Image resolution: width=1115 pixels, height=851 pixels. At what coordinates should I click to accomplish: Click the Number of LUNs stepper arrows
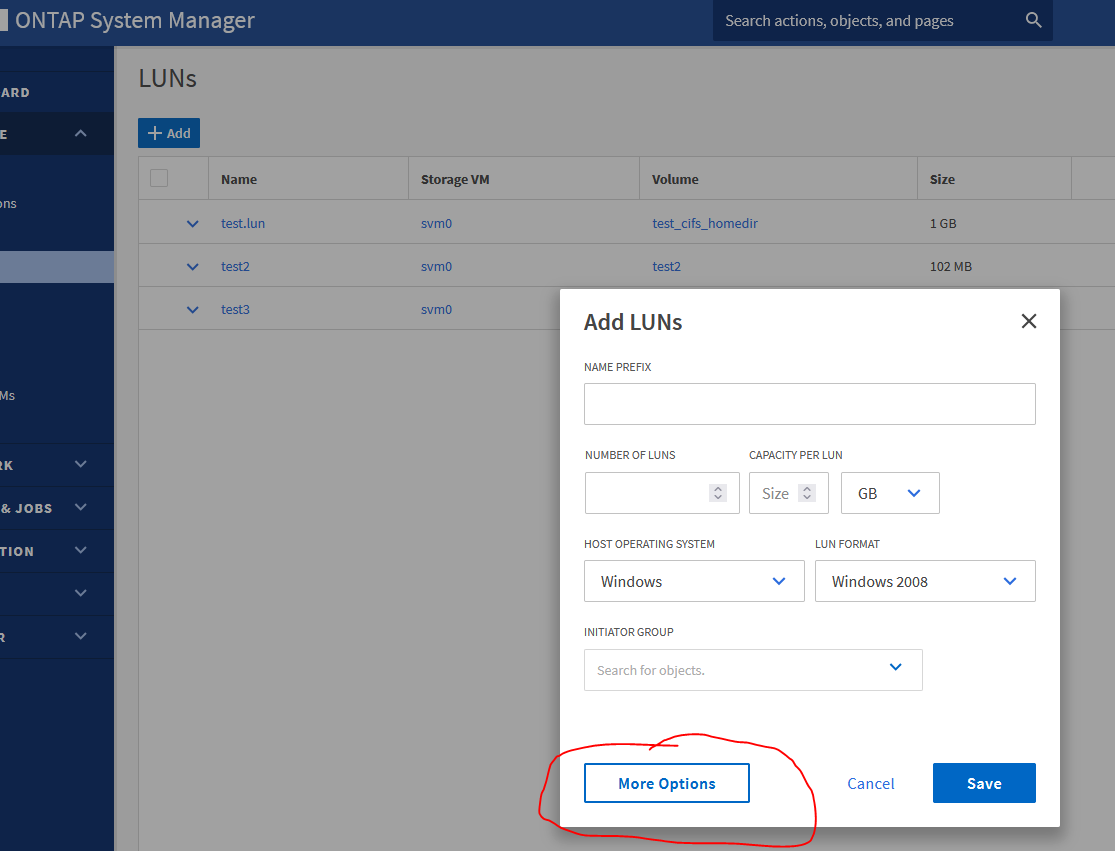coord(717,493)
